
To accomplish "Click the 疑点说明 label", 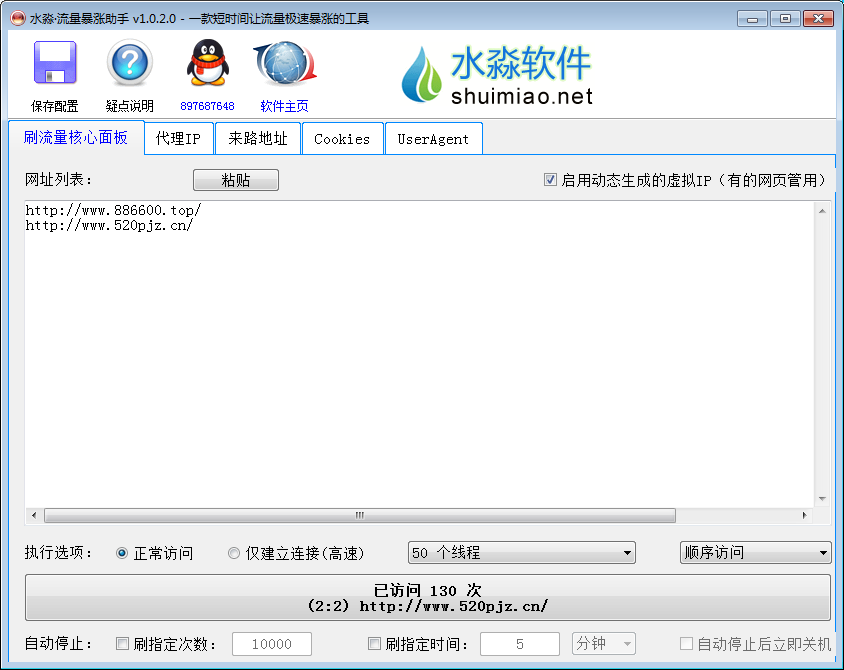I will [130, 106].
